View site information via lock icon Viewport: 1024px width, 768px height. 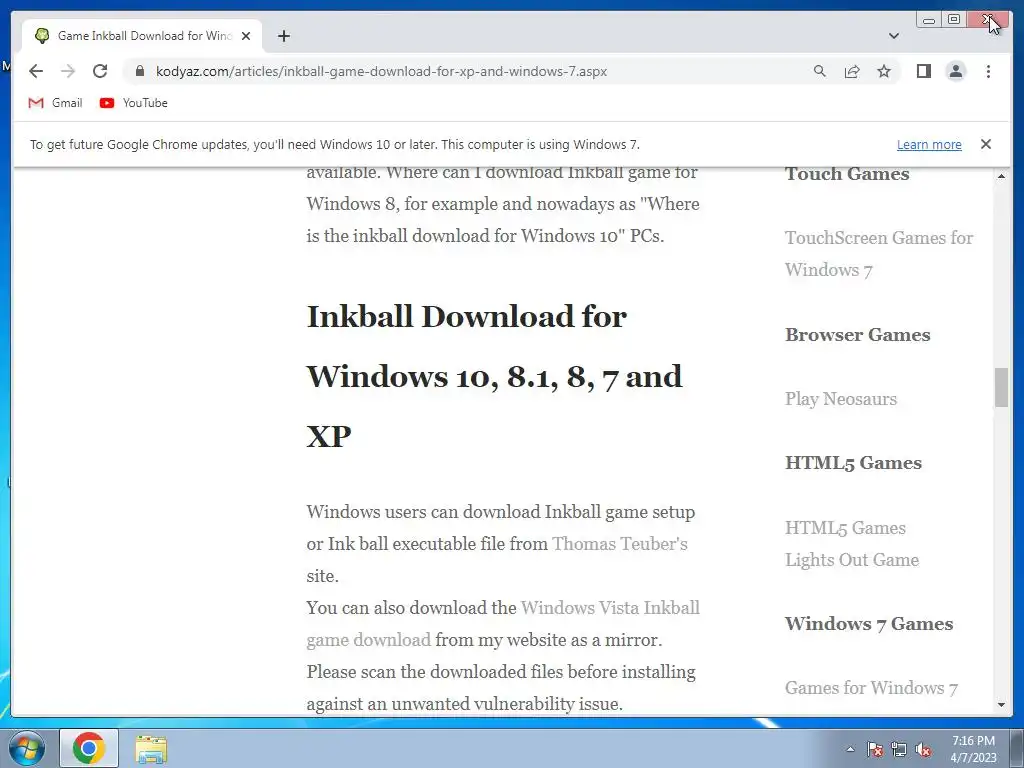click(x=140, y=71)
